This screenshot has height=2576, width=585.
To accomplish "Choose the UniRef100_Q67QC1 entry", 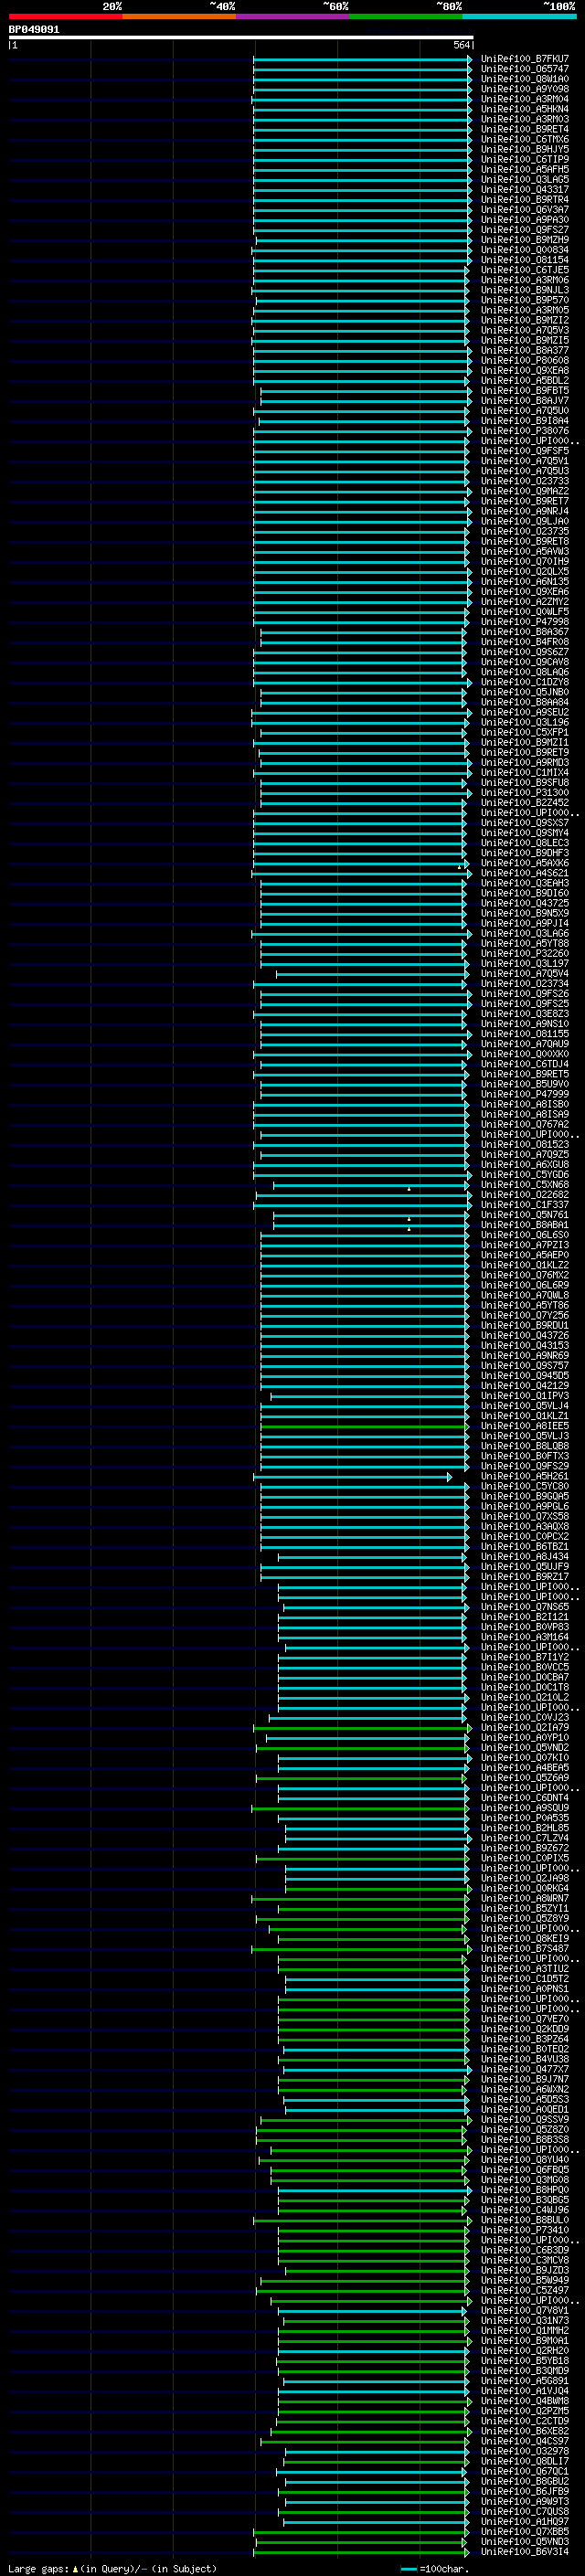I will click(524, 2471).
